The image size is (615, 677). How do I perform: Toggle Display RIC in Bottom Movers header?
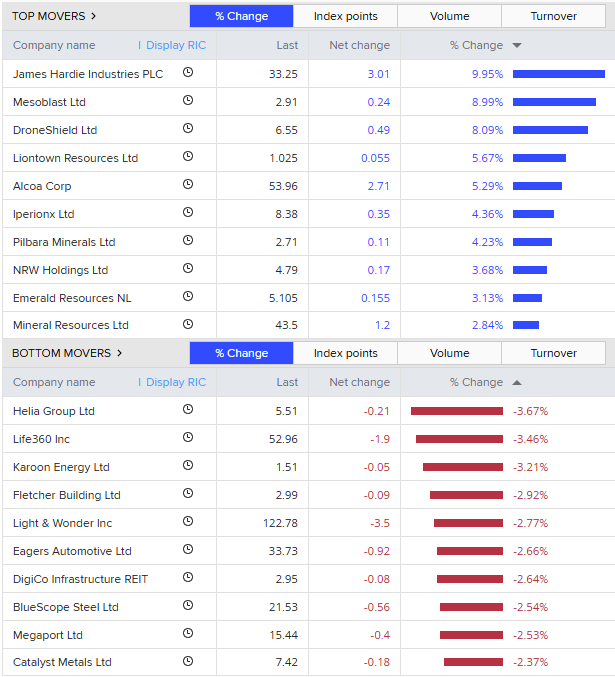pos(175,382)
